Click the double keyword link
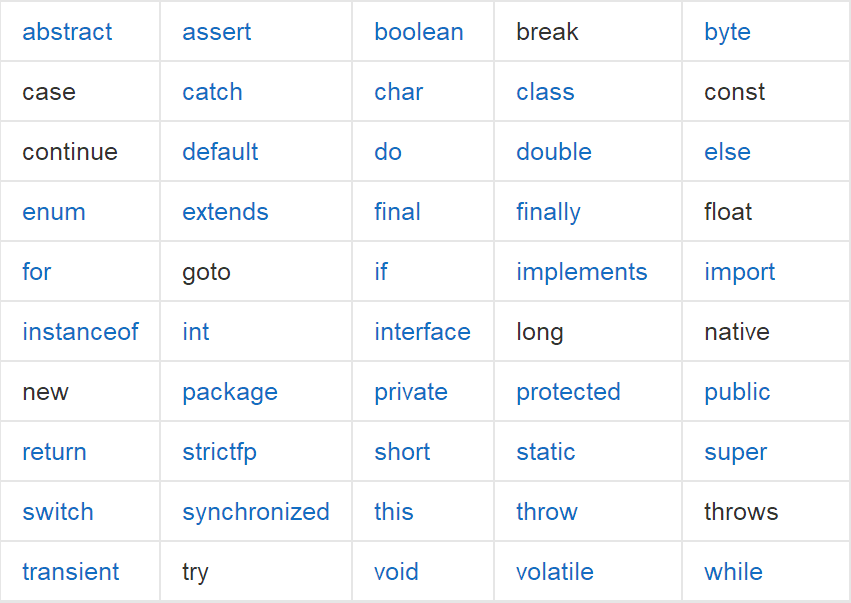This screenshot has width=851, height=603. pos(554,151)
